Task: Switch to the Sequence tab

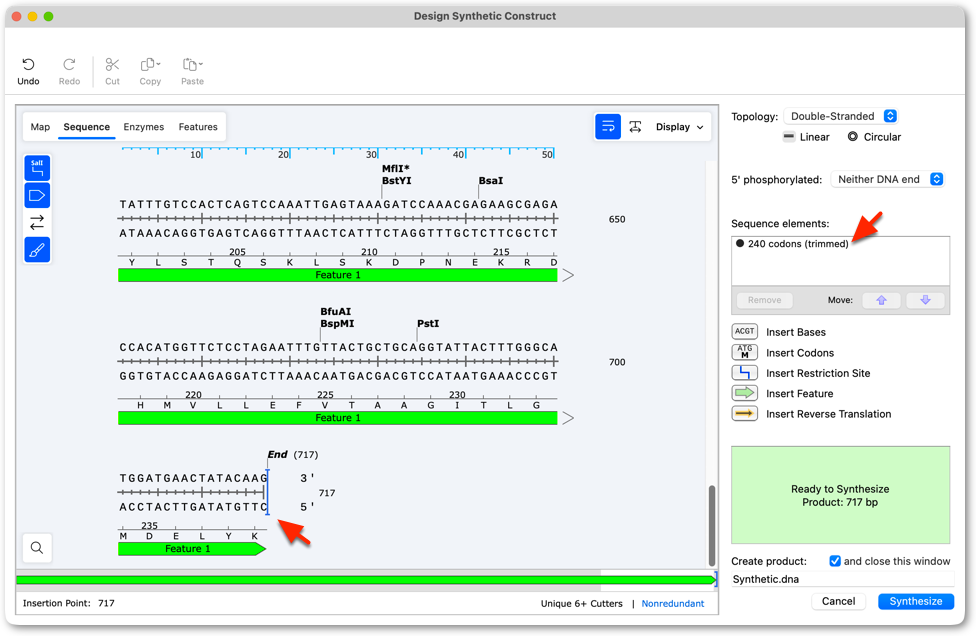Action: coord(87,127)
